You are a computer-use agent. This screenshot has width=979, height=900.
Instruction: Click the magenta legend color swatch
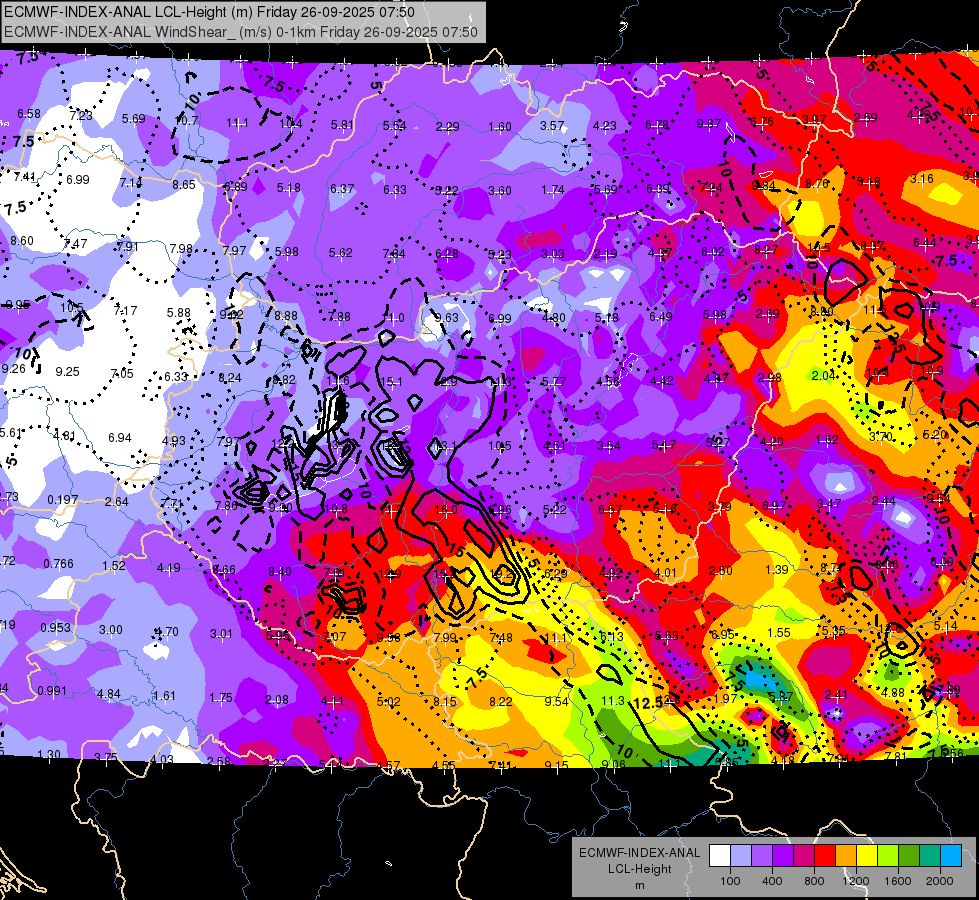pyautogui.click(x=804, y=856)
